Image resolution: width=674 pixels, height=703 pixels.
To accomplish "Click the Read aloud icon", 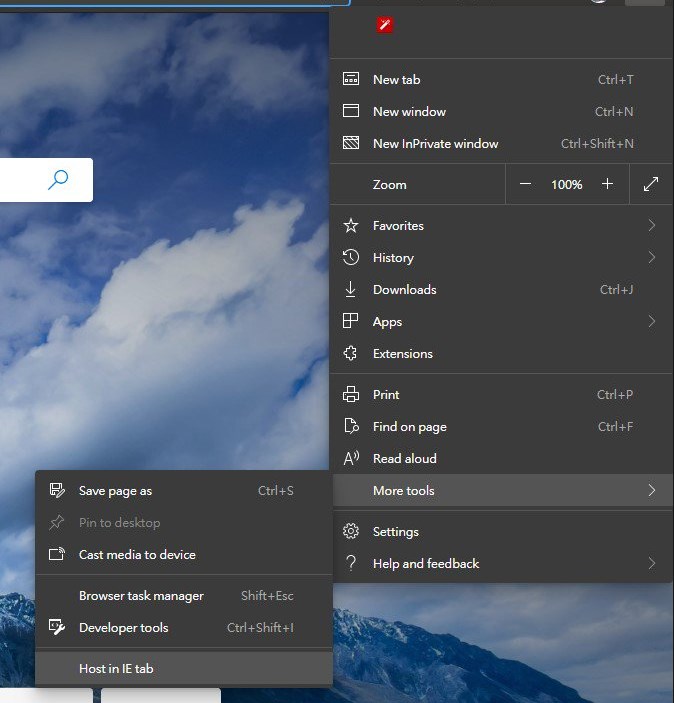I will tap(351, 459).
